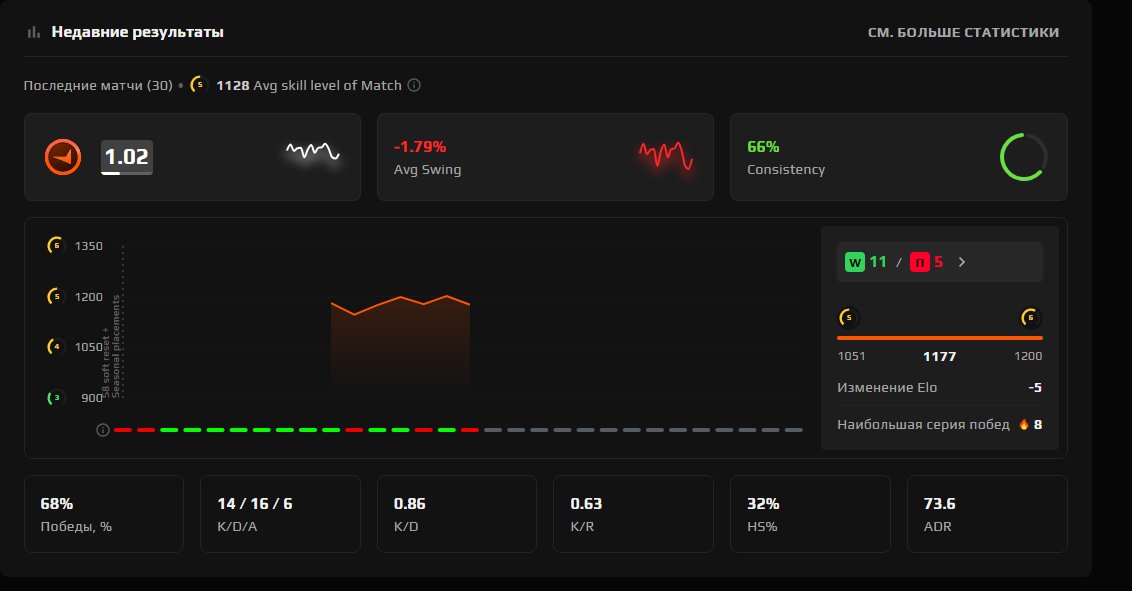The image size is (1132, 591).
Task: Open the 32% HS% card
Action: (810, 514)
